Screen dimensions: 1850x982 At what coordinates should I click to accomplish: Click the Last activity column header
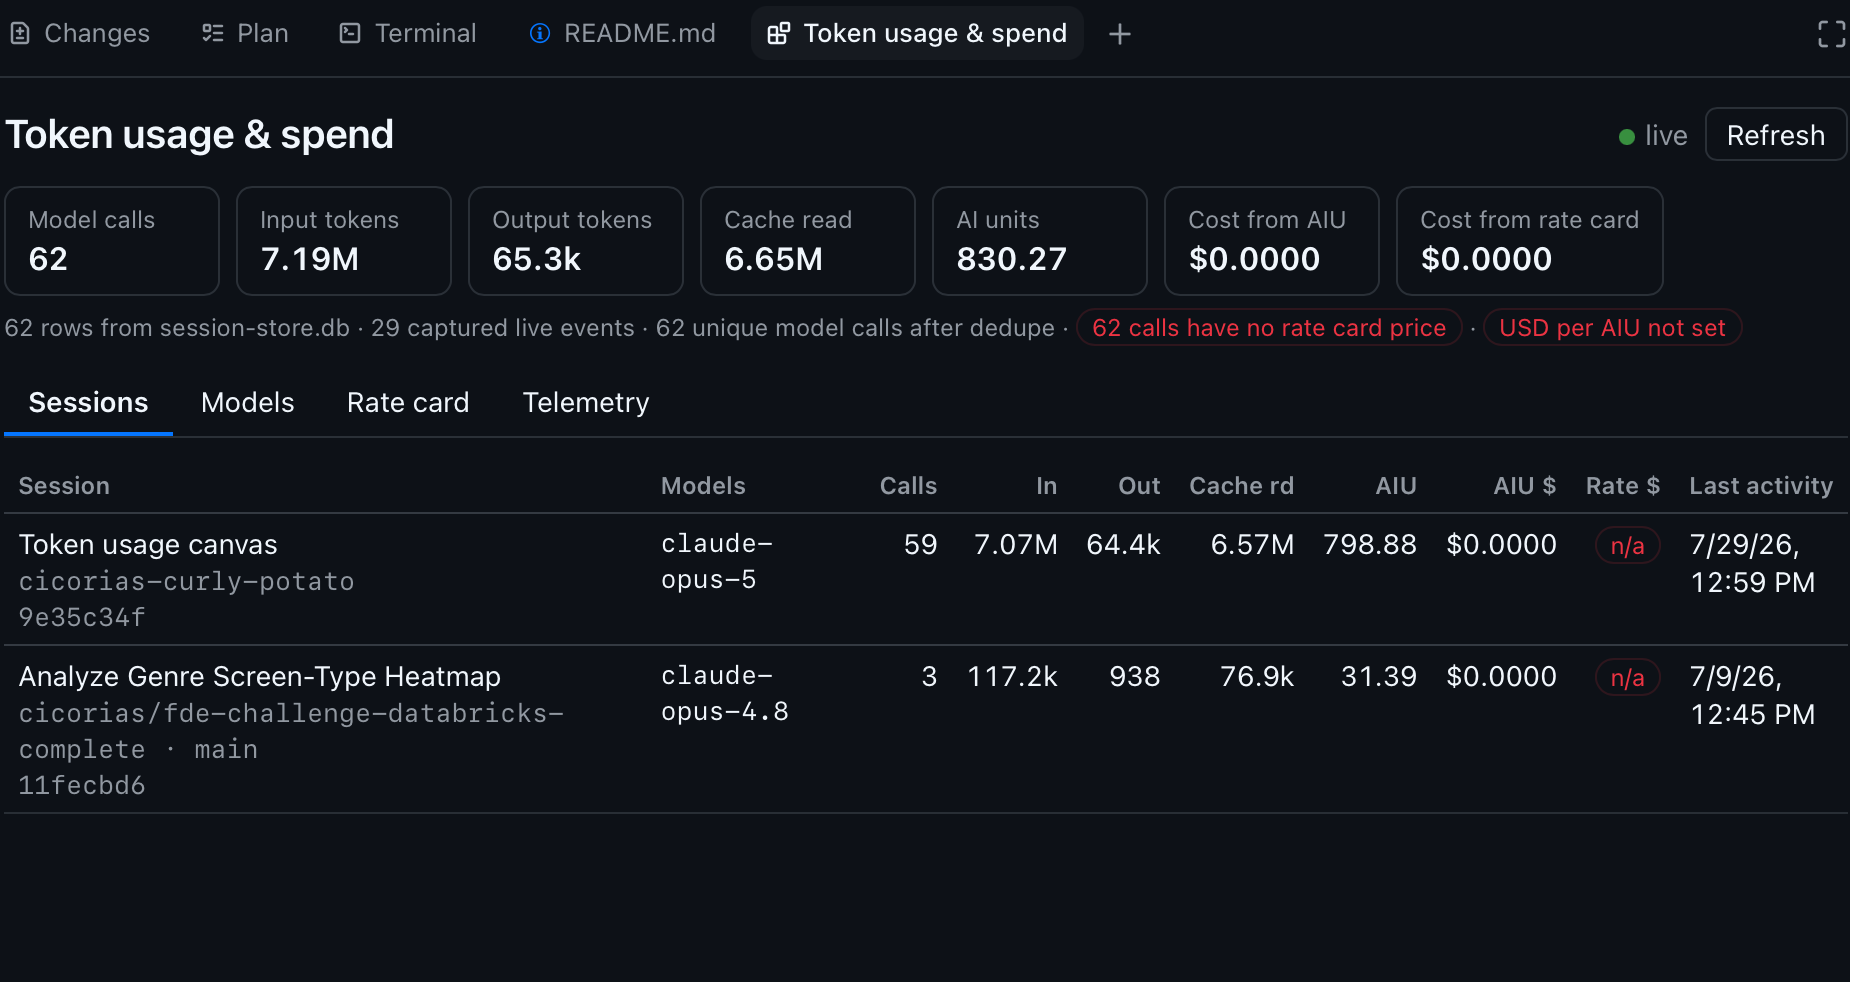point(1761,486)
